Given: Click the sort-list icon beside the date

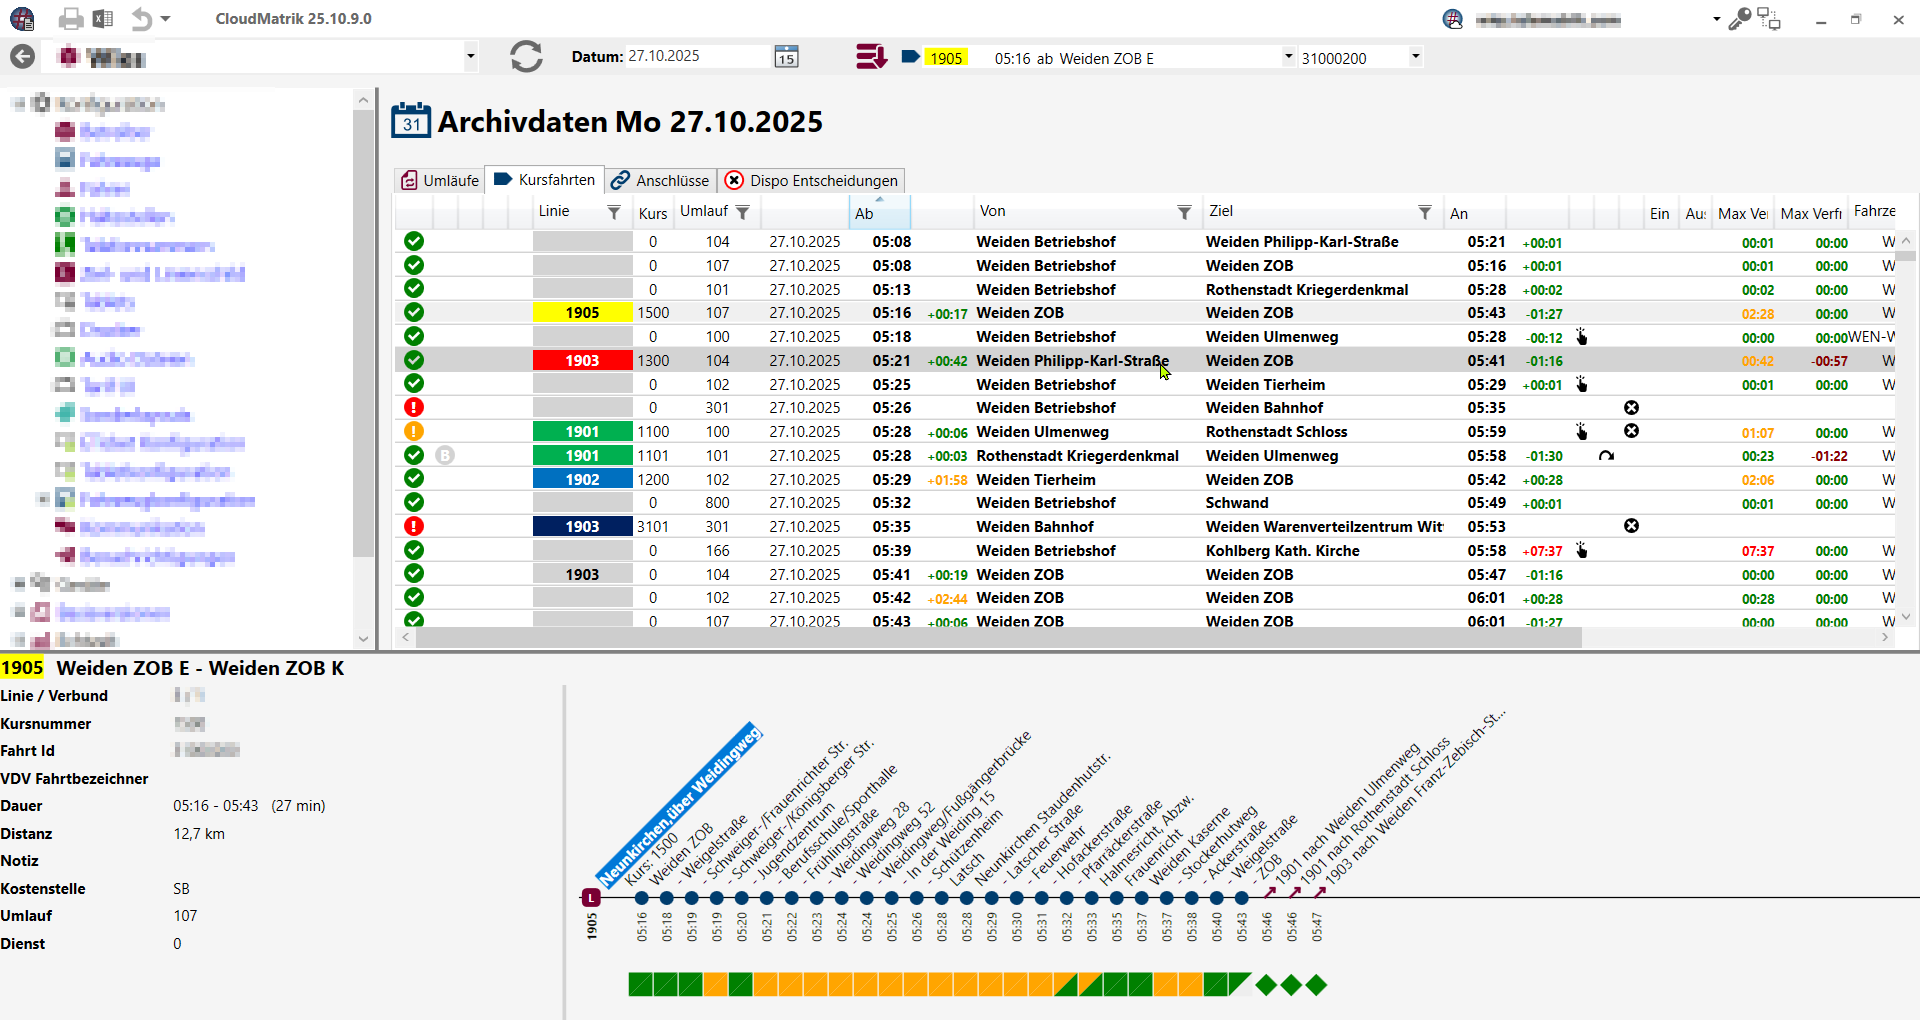Looking at the screenshot, I should 870,57.
